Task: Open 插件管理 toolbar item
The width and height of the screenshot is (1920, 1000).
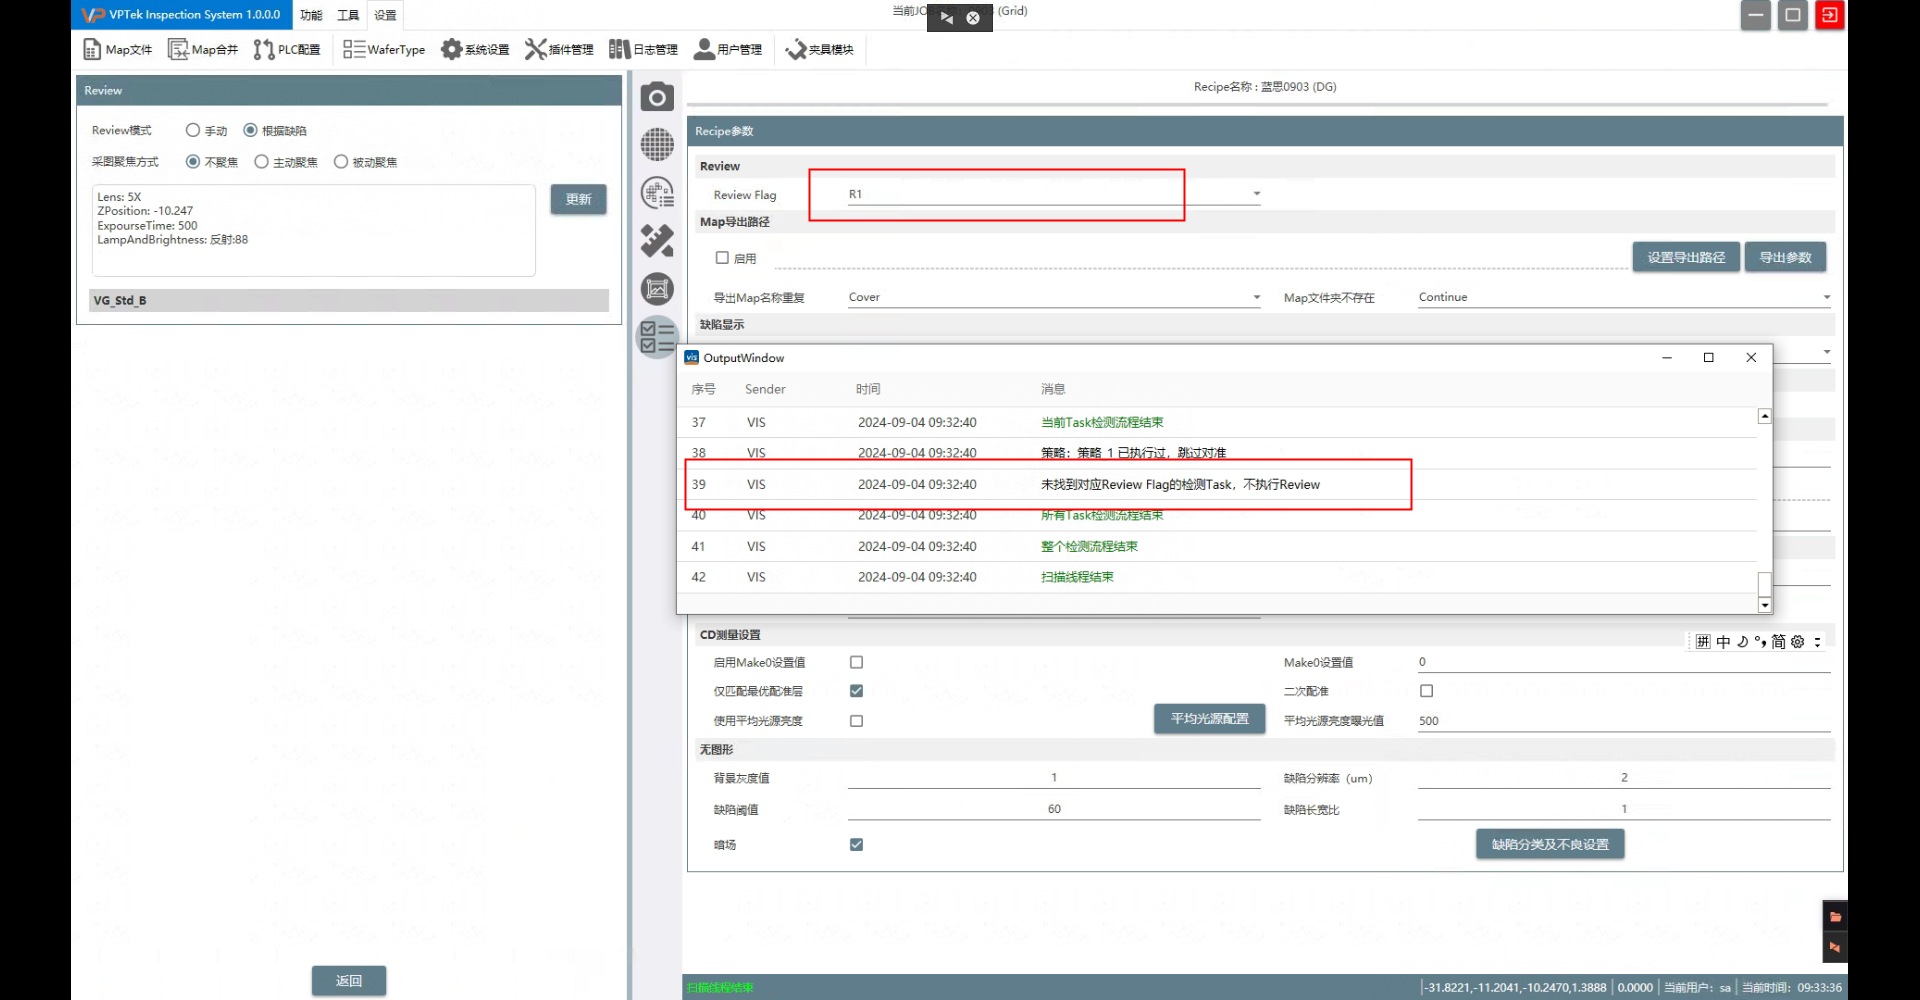Action: click(x=559, y=49)
